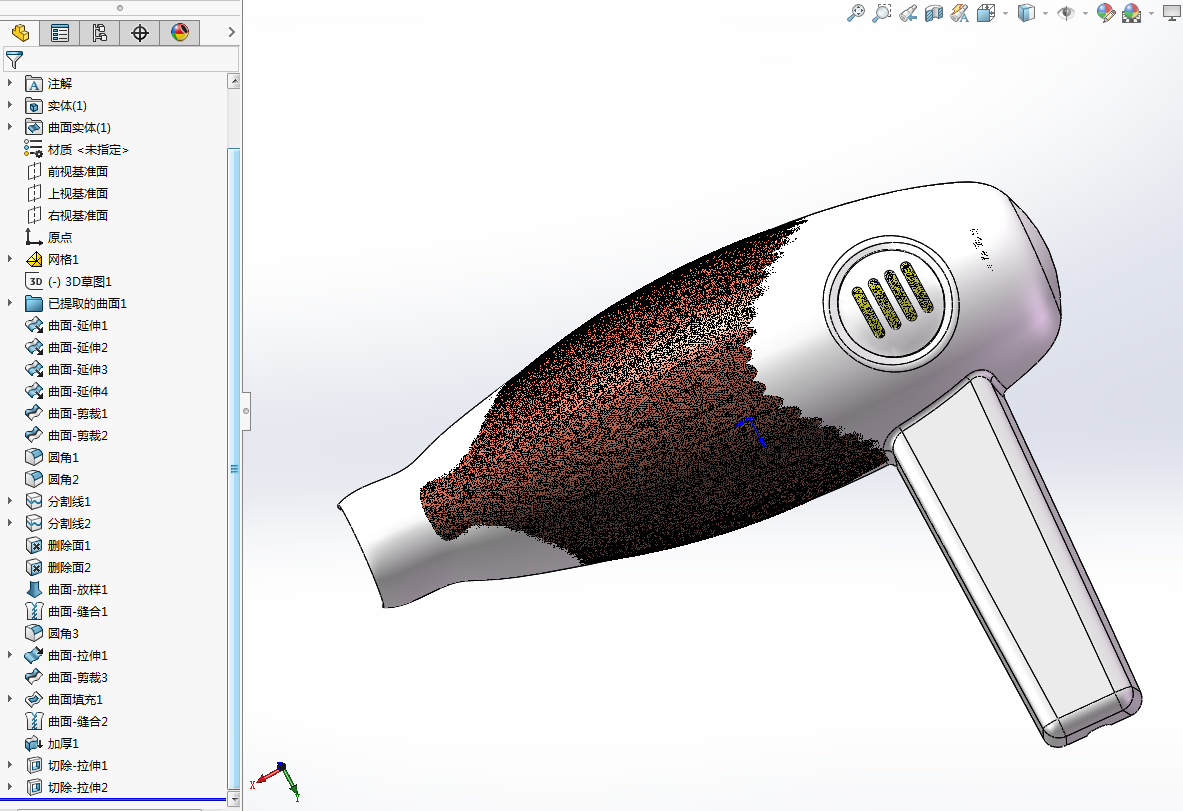Select the 曲面-剪裁2 feature
This screenshot has width=1183, height=811.
(x=78, y=435)
